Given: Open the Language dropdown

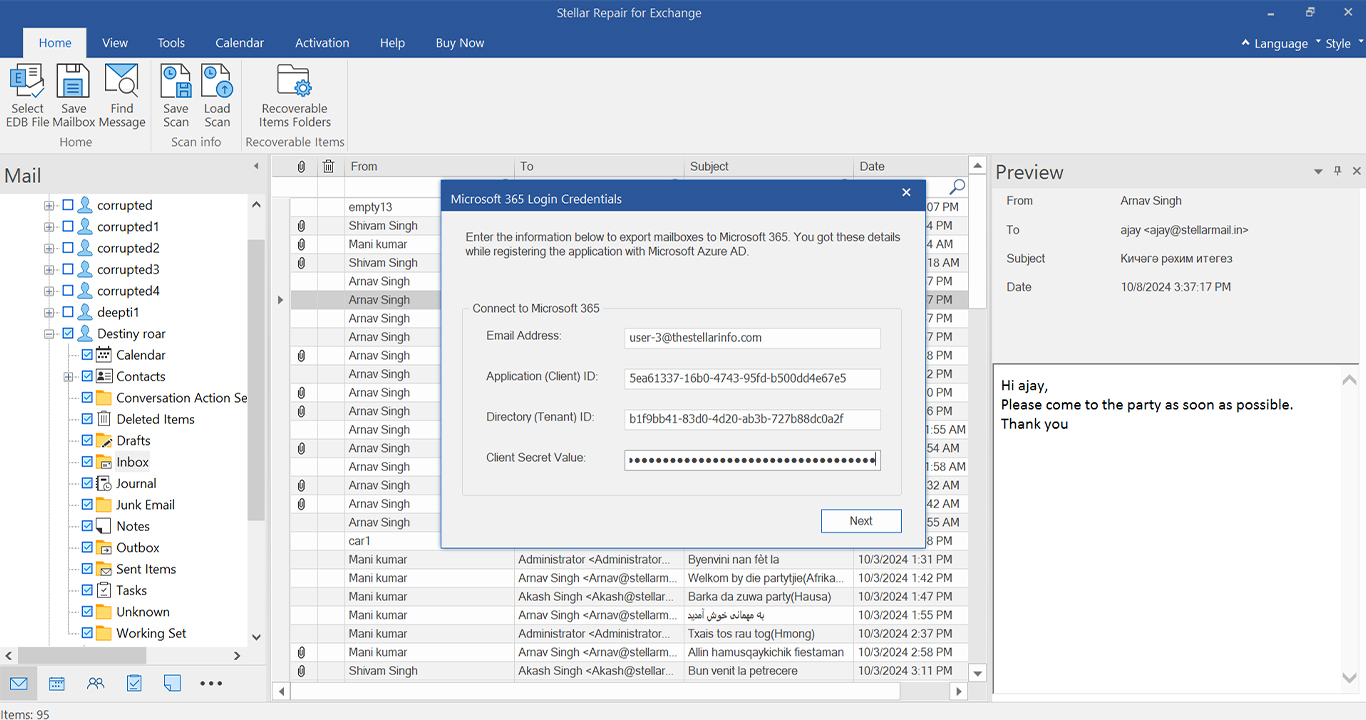Looking at the screenshot, I should tap(1280, 43).
